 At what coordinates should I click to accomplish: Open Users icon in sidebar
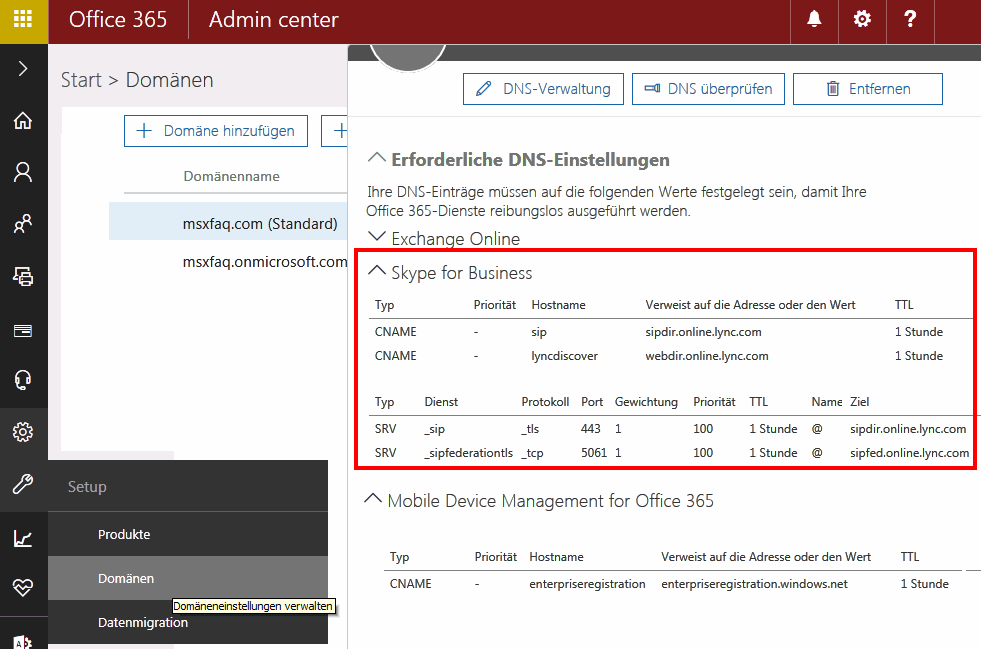(x=23, y=172)
